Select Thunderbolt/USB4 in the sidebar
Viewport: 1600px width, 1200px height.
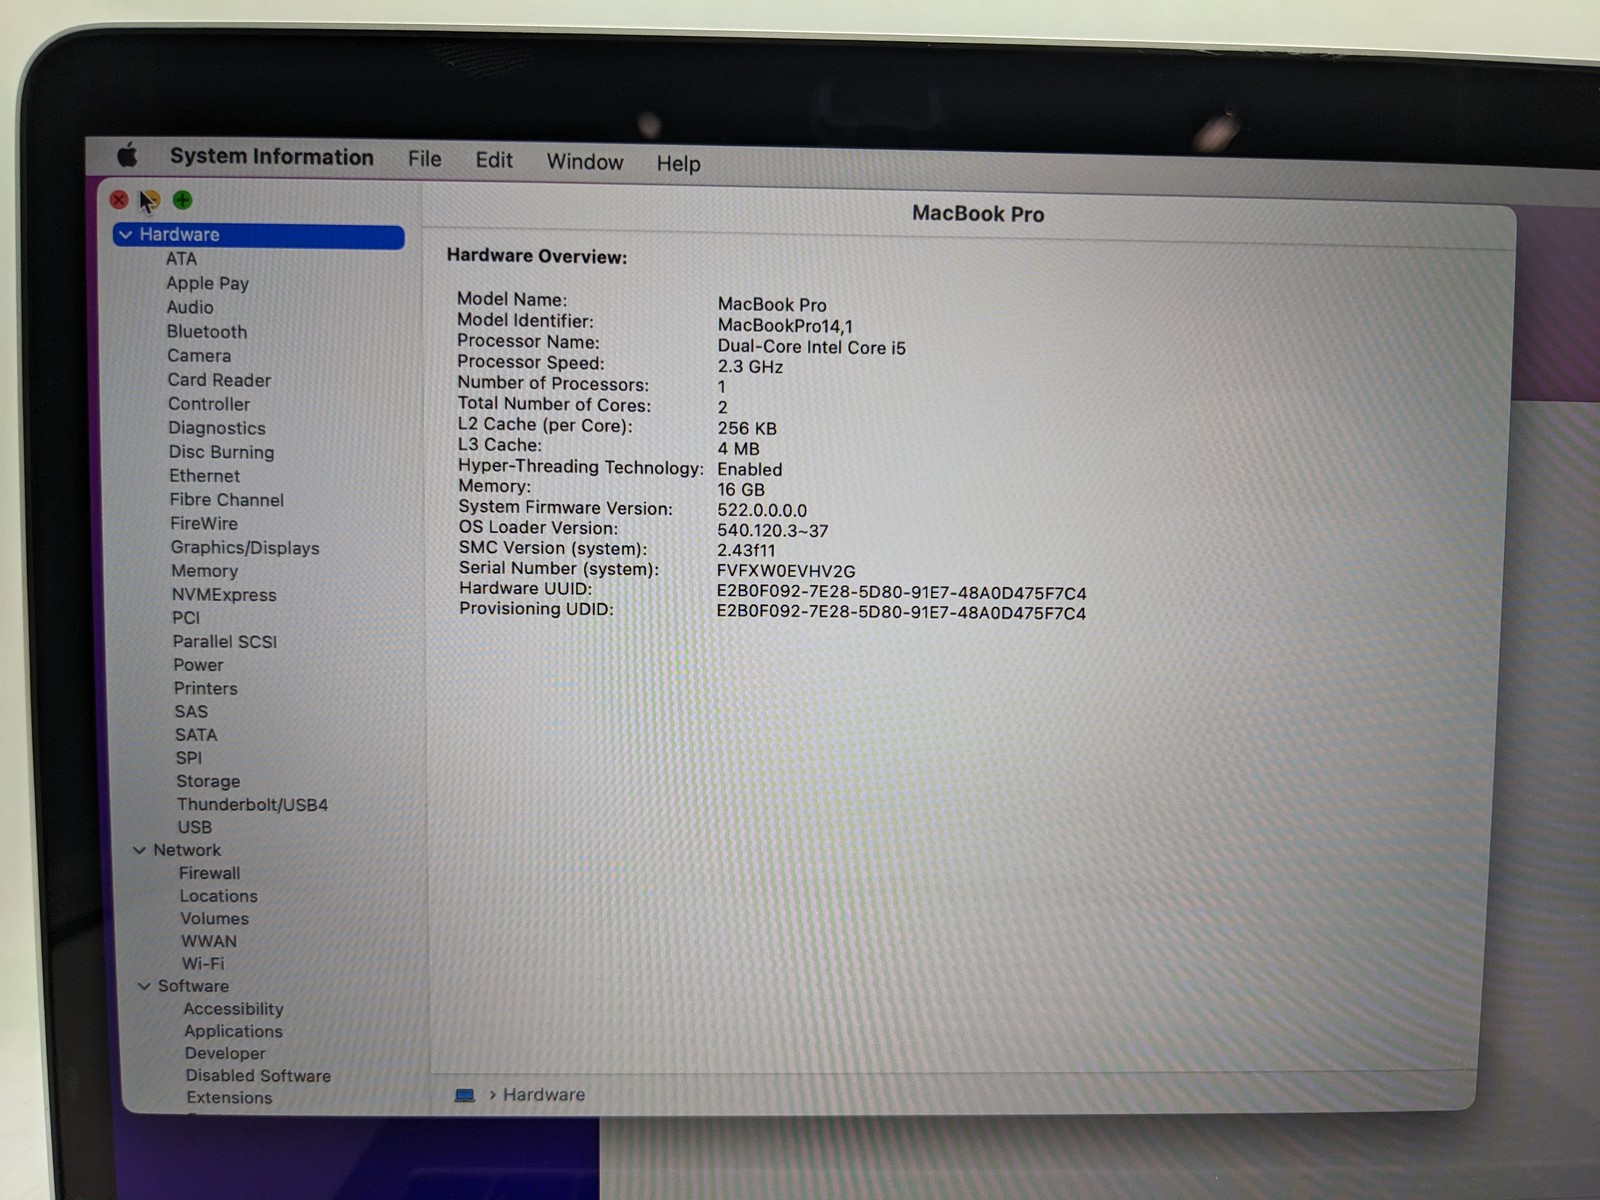(252, 805)
